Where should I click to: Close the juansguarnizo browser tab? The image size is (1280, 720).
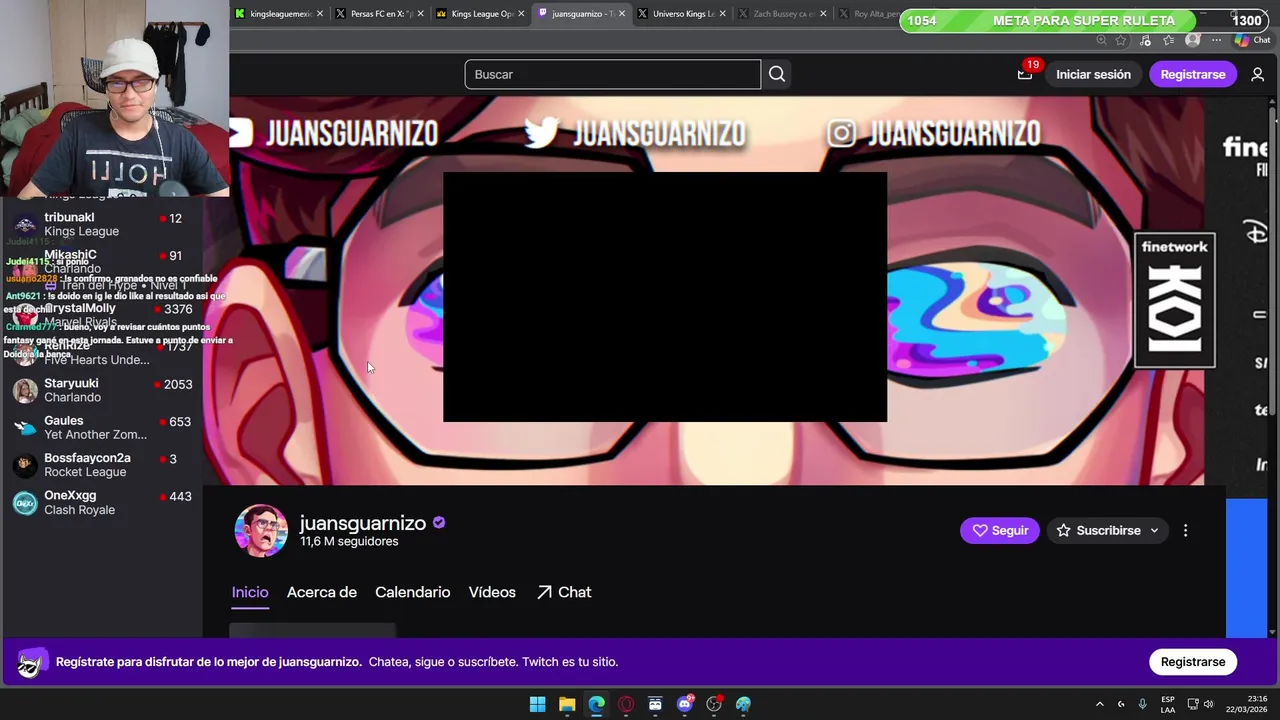pos(622,14)
